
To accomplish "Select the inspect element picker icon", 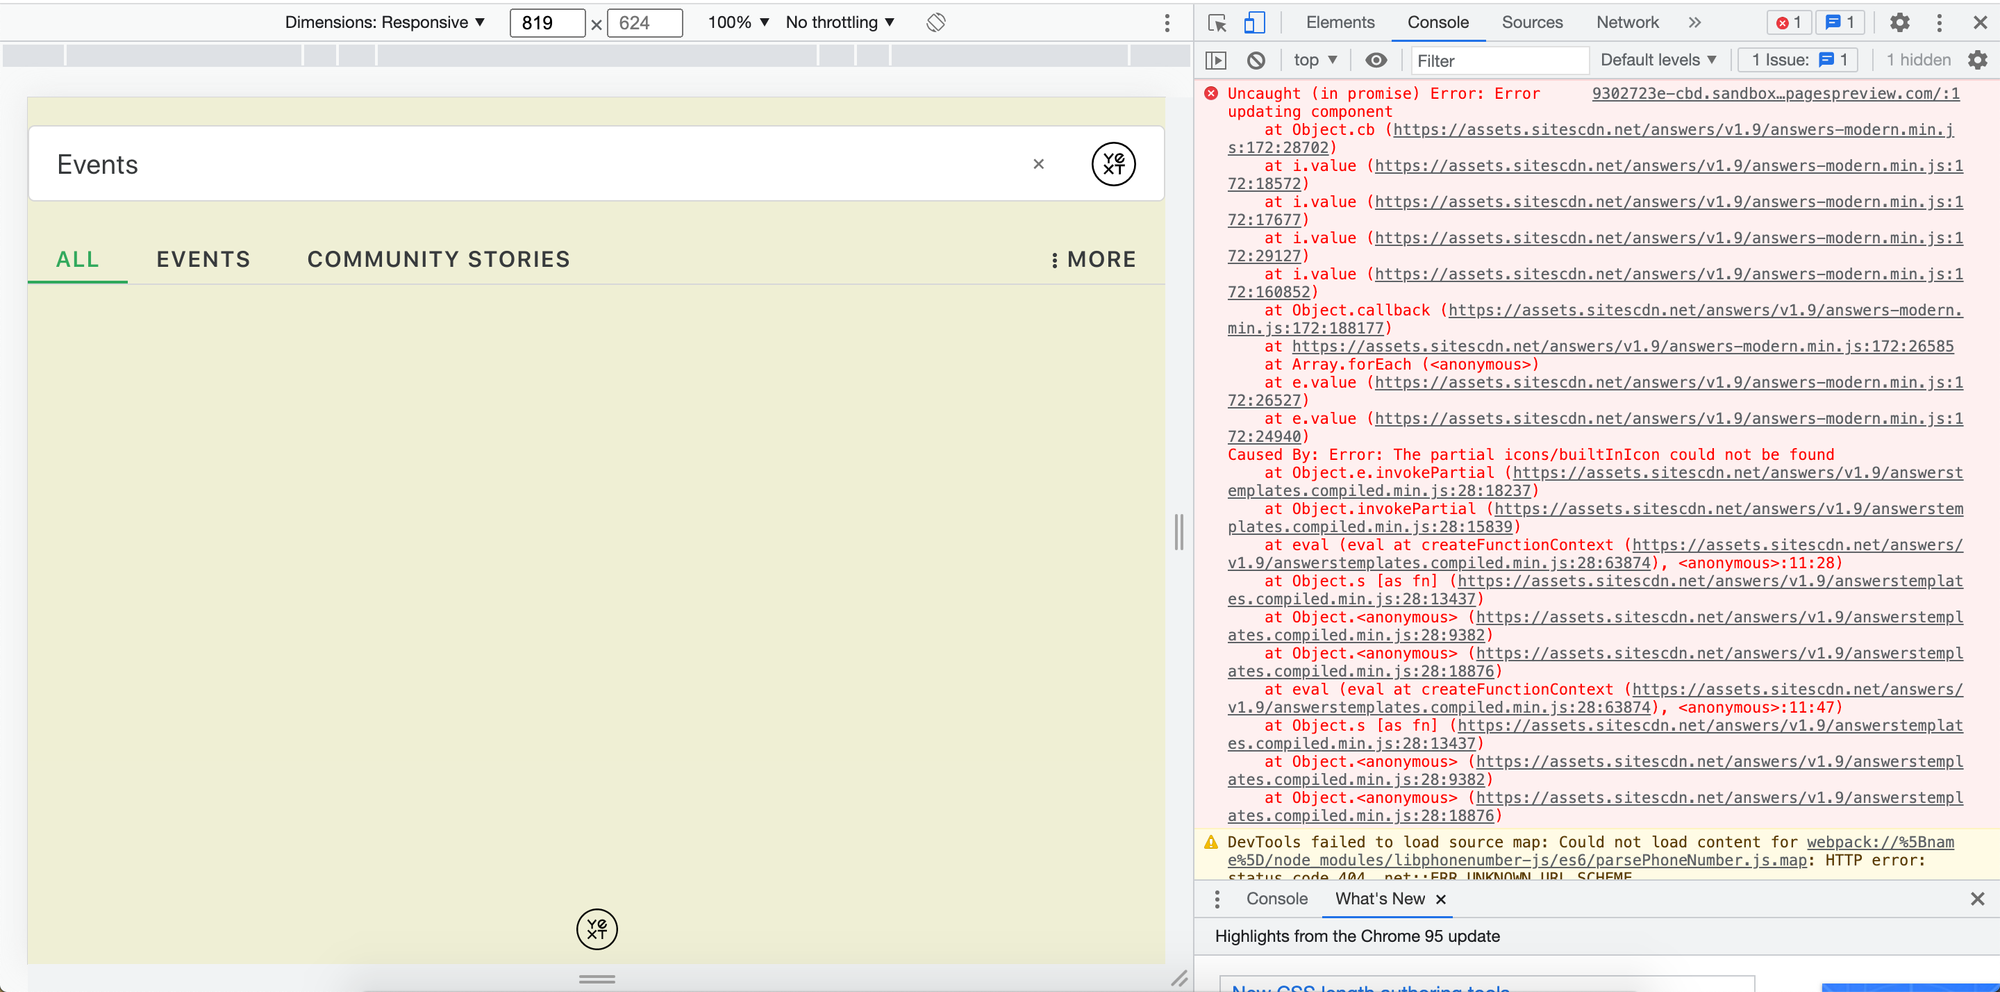I will tap(1217, 23).
